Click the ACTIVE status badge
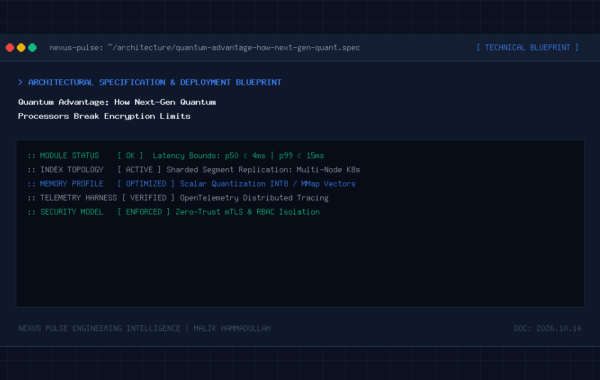The height and width of the screenshot is (380, 600). (x=139, y=170)
